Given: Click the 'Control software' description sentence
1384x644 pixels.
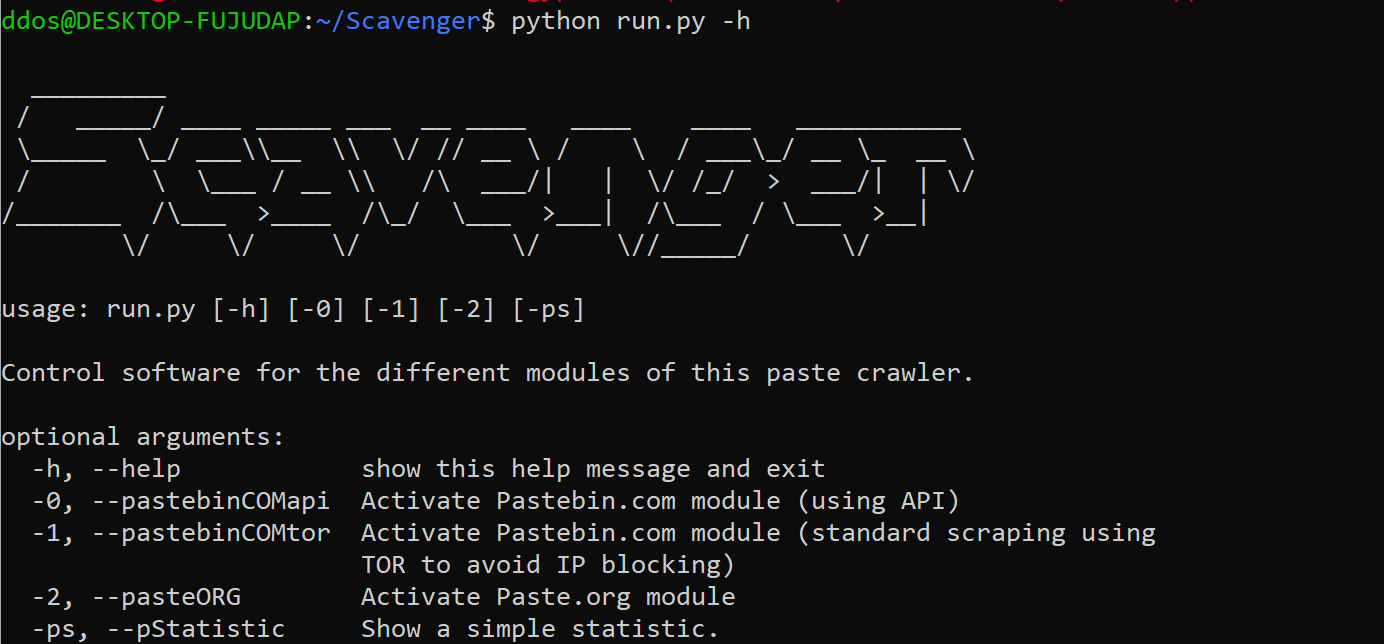Looking at the screenshot, I should (x=487, y=373).
